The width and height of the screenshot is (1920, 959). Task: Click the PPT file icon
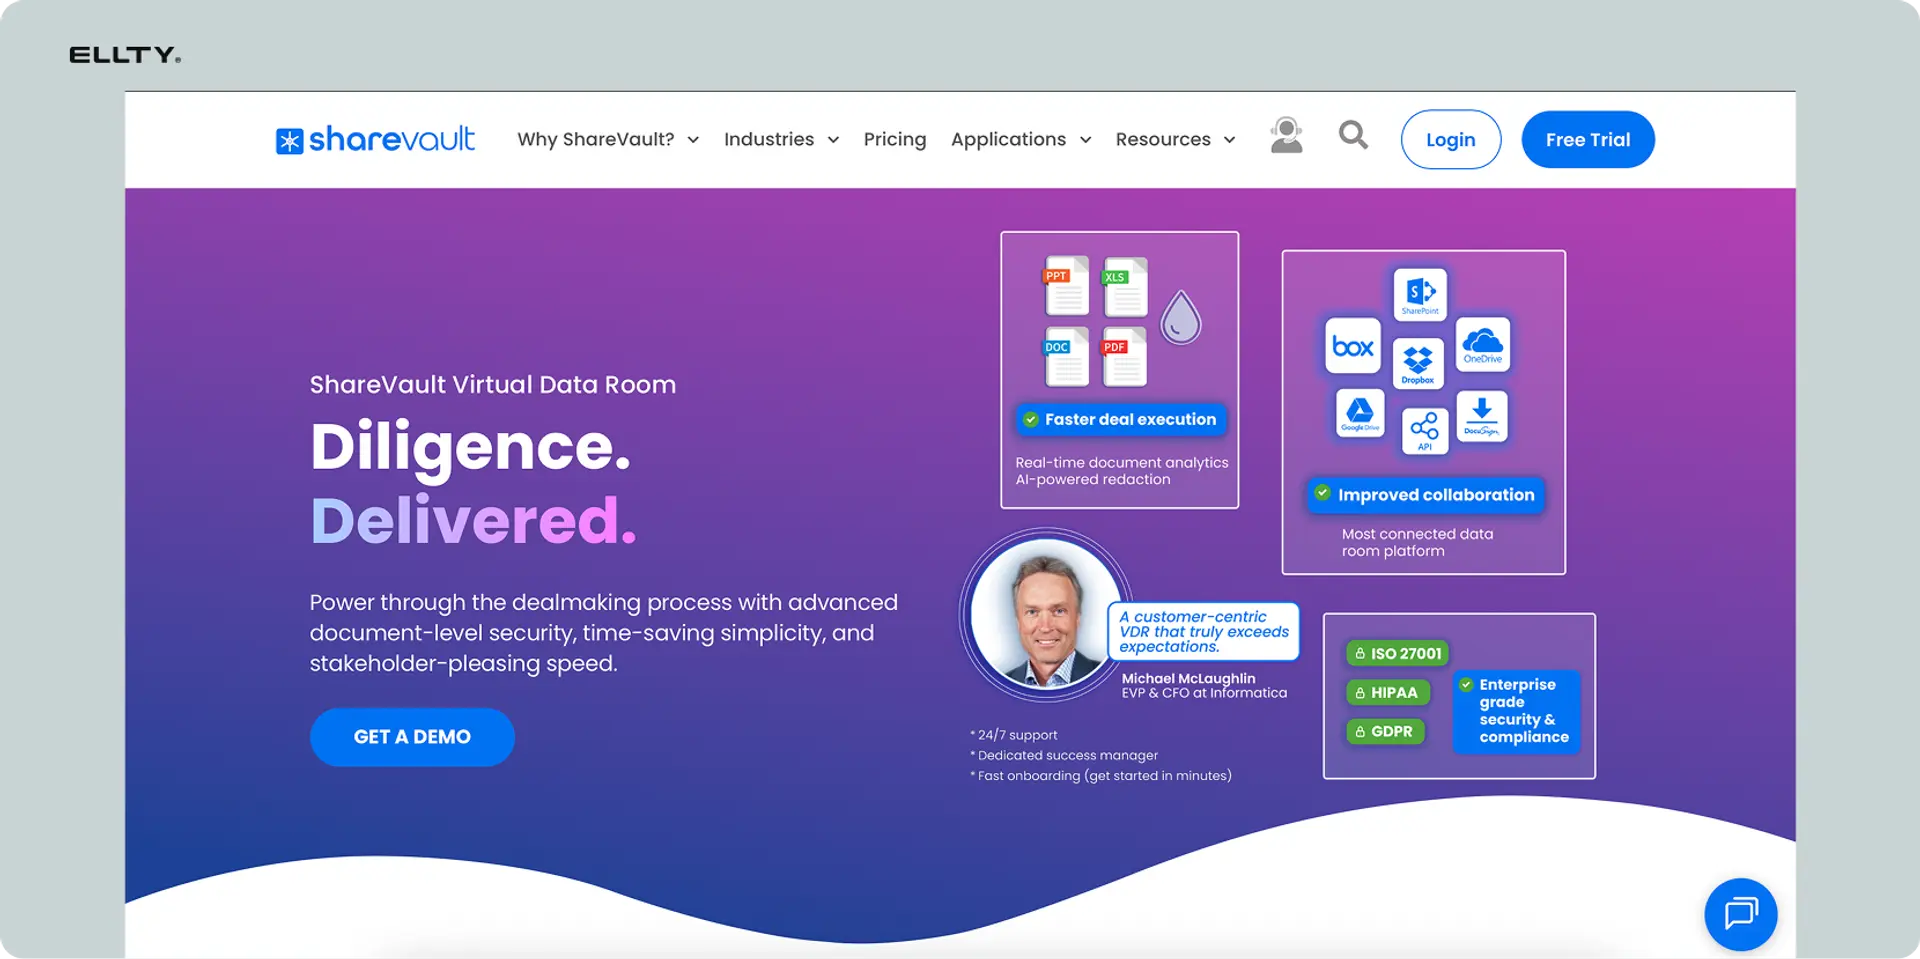click(1066, 287)
